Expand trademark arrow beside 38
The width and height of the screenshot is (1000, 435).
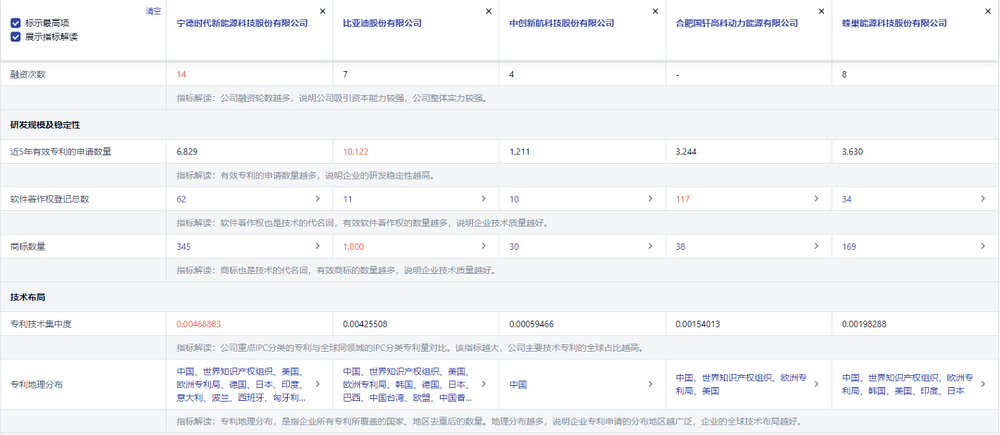(817, 246)
